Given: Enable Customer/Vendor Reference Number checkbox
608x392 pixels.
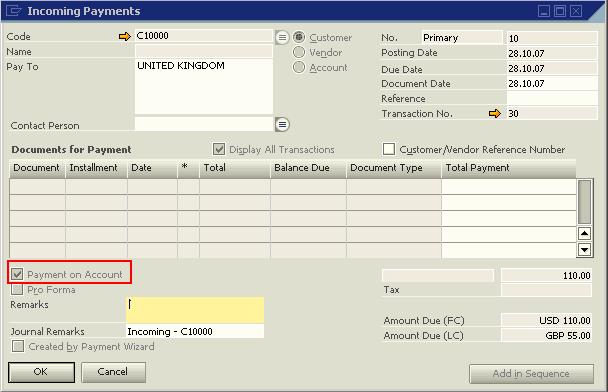Looking at the screenshot, I should coord(389,149).
